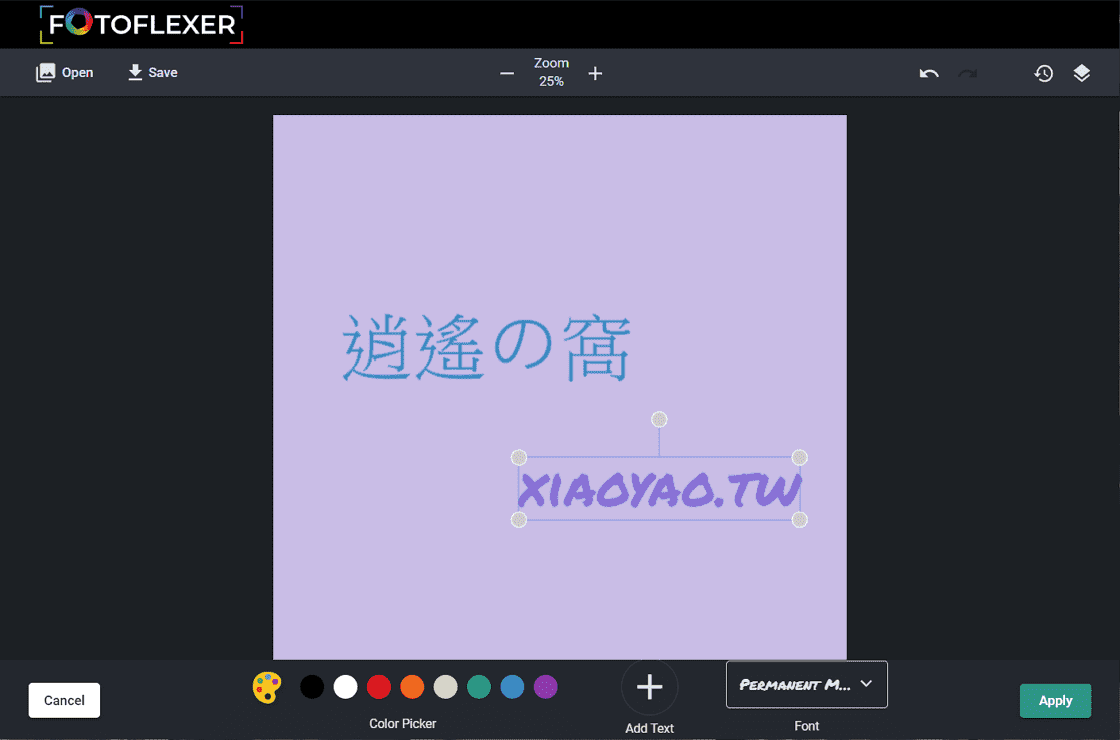This screenshot has width=1120, height=740.
Task: Choose the teal green swatch
Action: (478, 687)
